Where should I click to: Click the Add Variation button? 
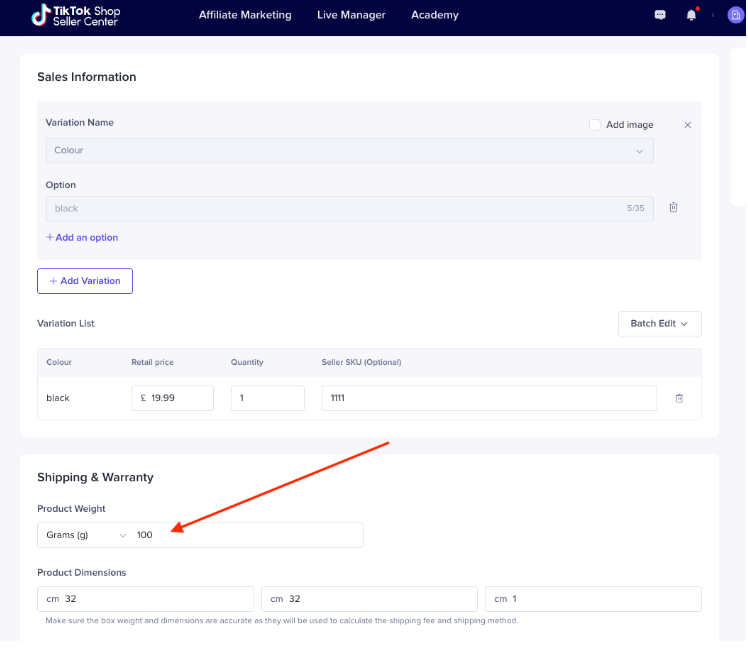pos(85,281)
